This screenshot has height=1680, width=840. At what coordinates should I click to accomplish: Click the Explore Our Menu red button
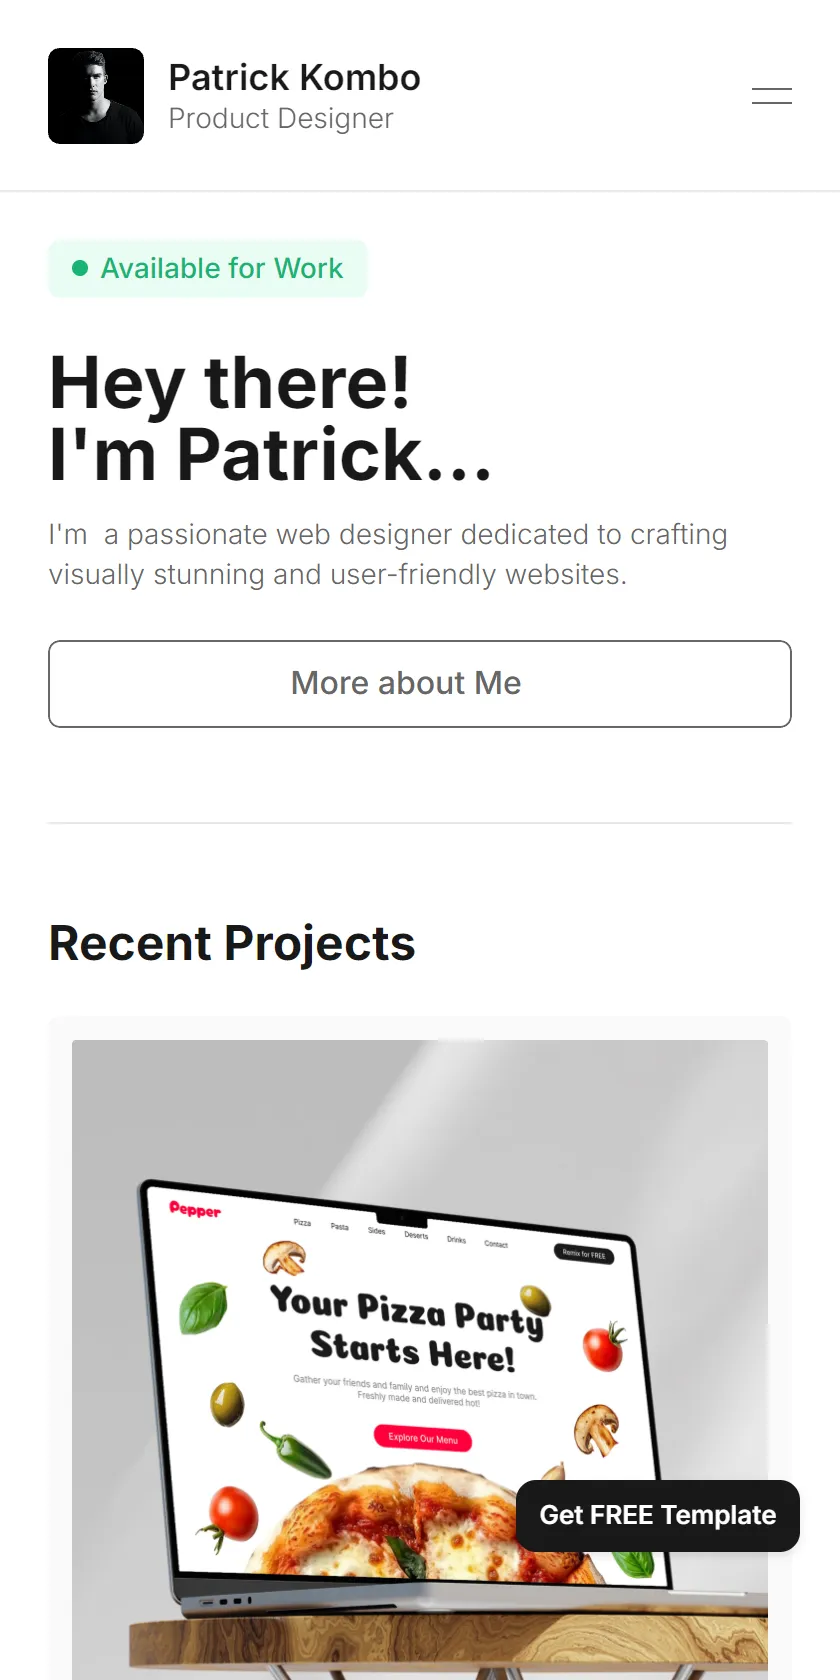423,1439
